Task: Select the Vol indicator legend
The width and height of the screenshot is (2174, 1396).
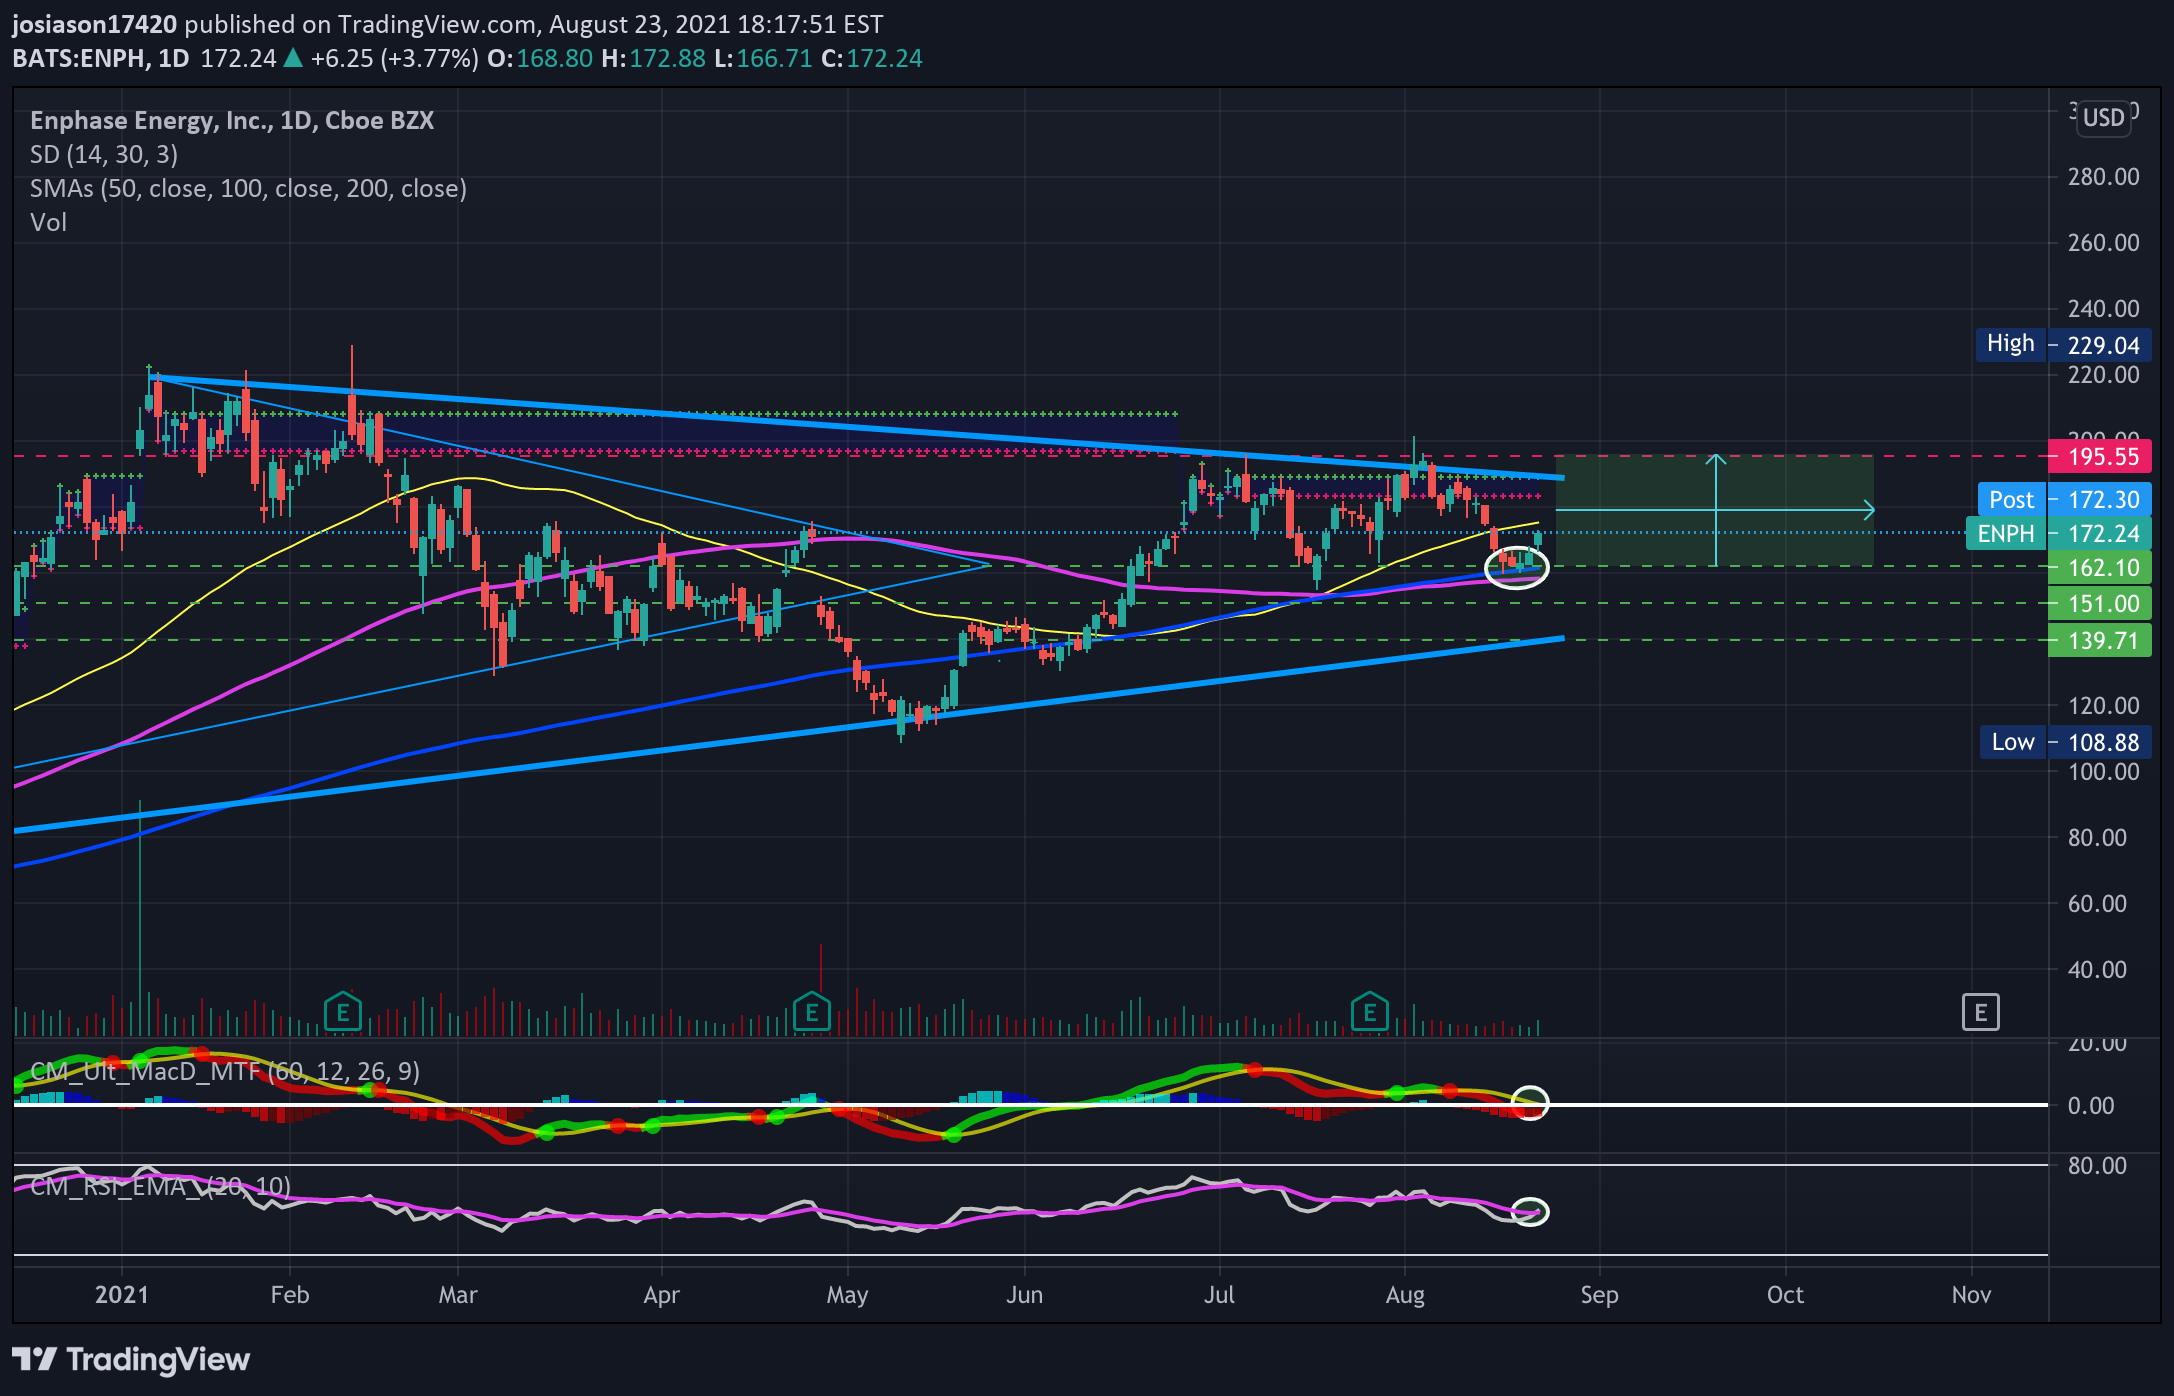Action: pos(48,222)
